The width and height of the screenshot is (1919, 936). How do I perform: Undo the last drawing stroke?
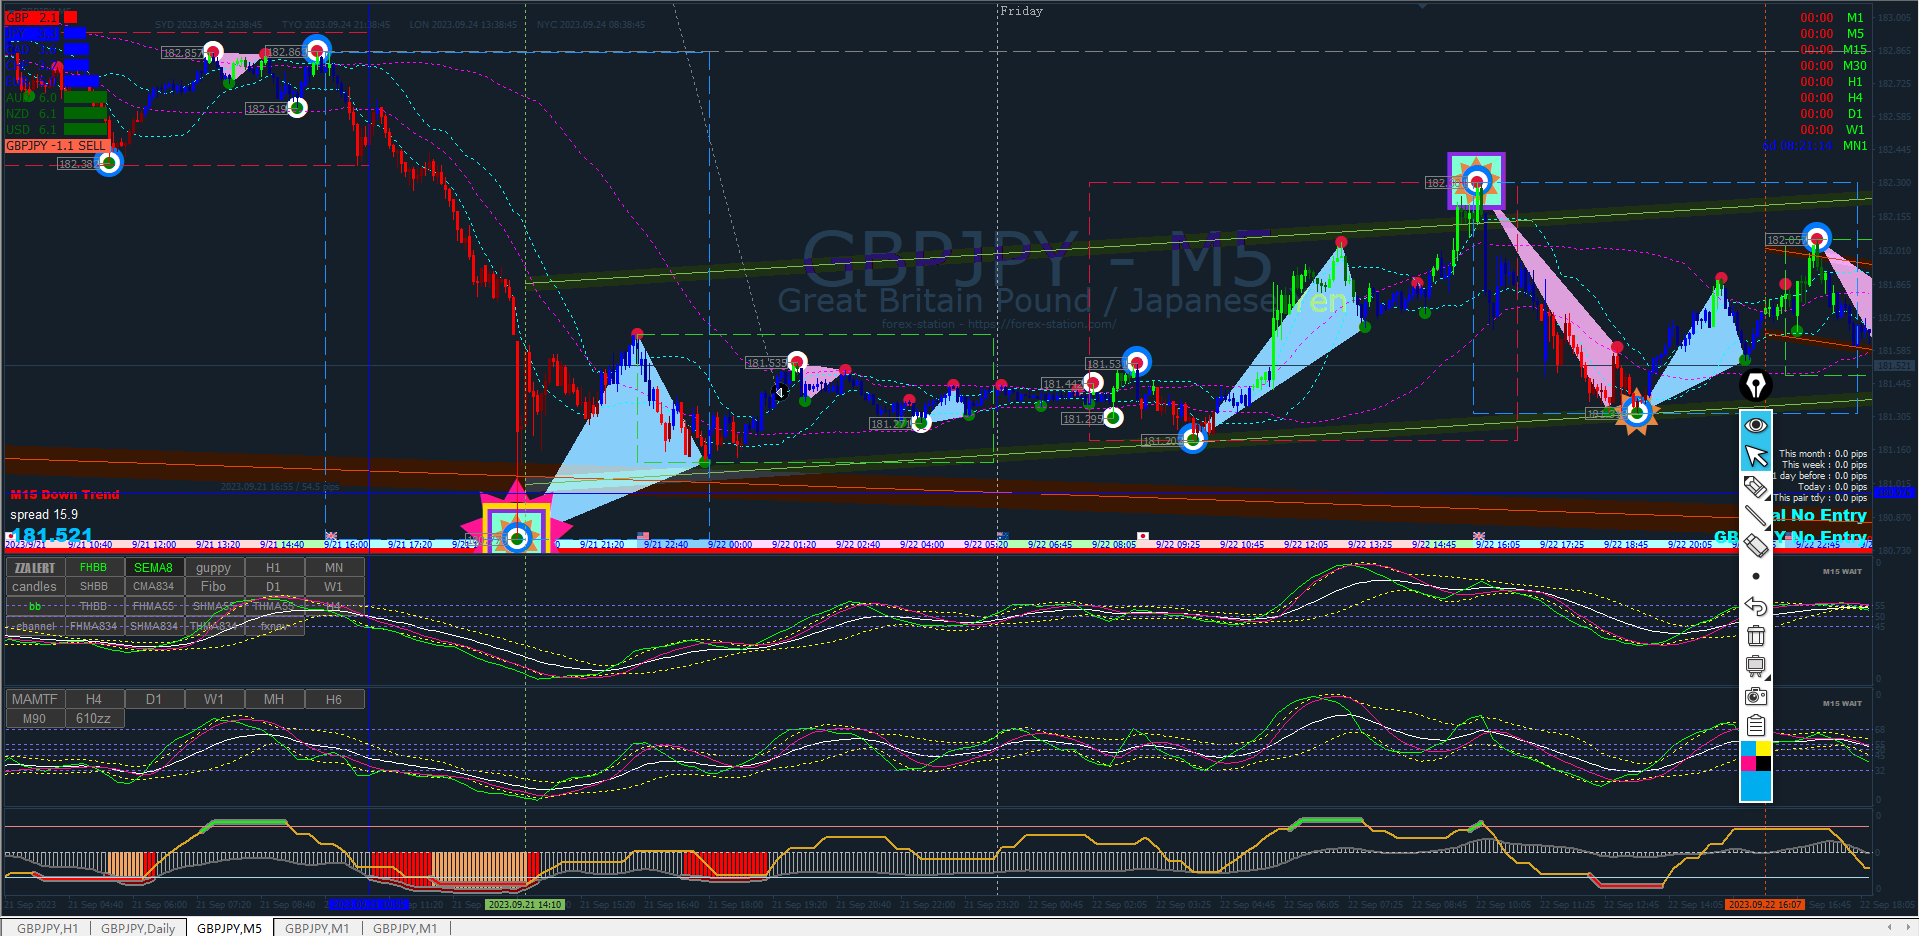coord(1756,606)
